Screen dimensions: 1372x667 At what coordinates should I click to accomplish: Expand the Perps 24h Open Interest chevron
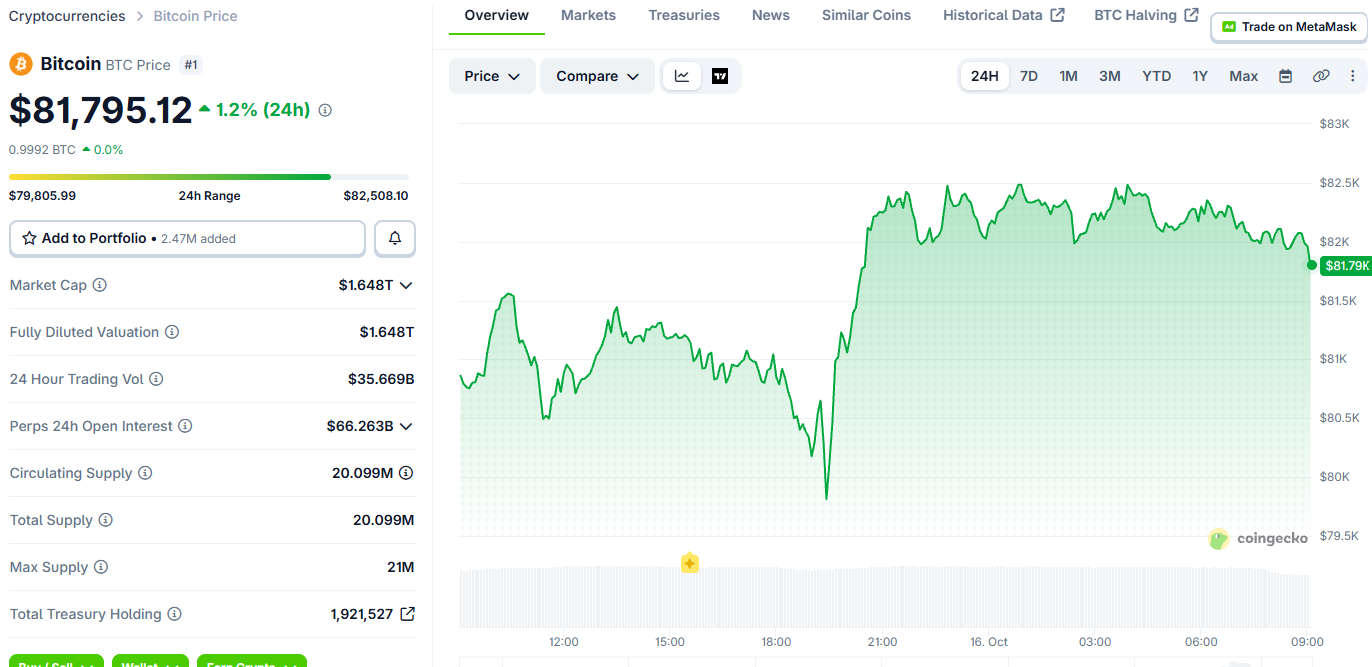pos(406,426)
